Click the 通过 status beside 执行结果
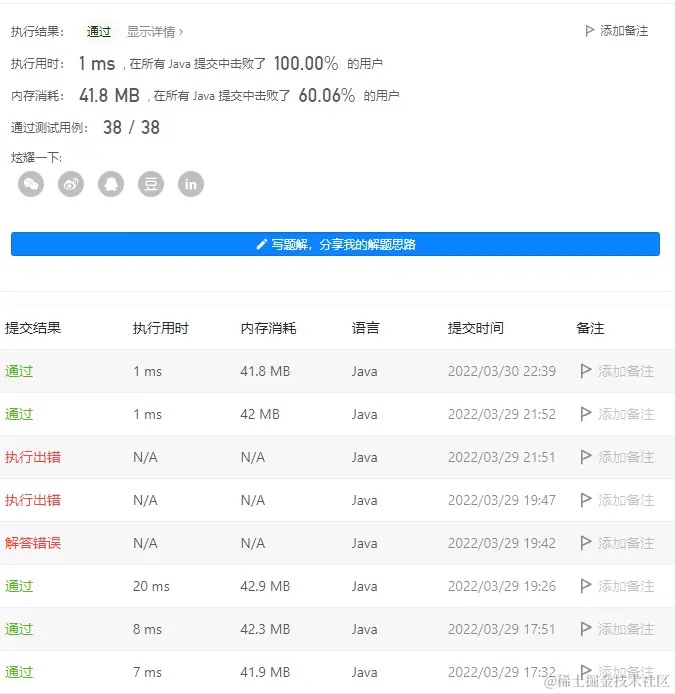This screenshot has height=694, width=675. 99,31
